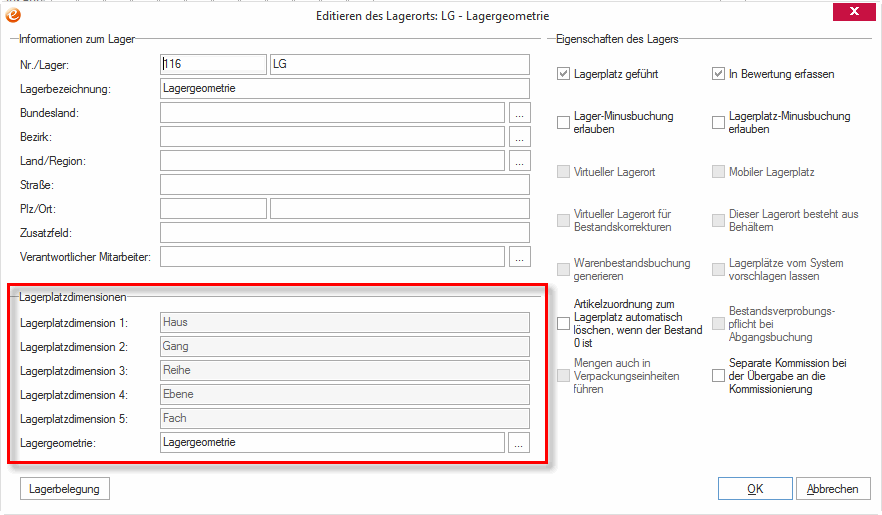Click the Ort input field
Viewport: 882px width, 515px height.
point(400,209)
